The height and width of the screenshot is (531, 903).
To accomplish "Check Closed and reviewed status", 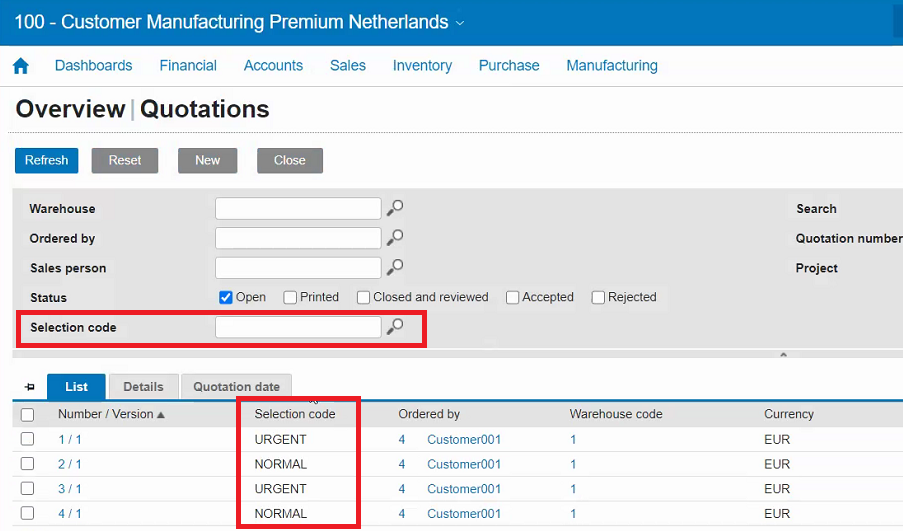I will [x=363, y=297].
